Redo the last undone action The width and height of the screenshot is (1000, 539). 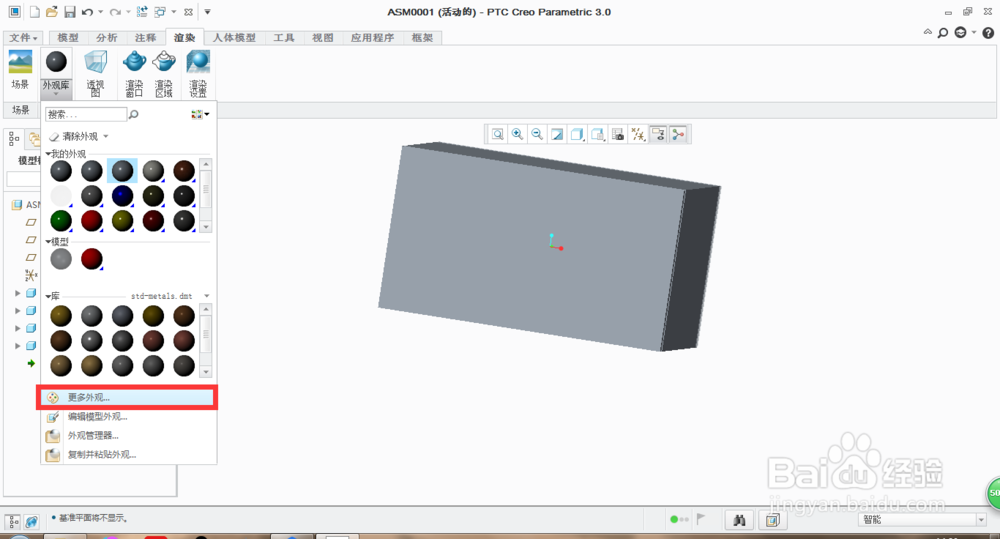click(x=115, y=11)
